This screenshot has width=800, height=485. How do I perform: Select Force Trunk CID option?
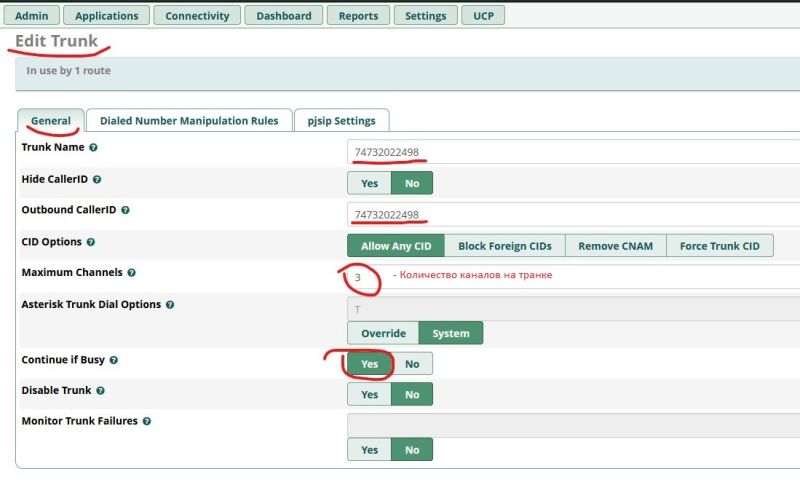(719, 246)
